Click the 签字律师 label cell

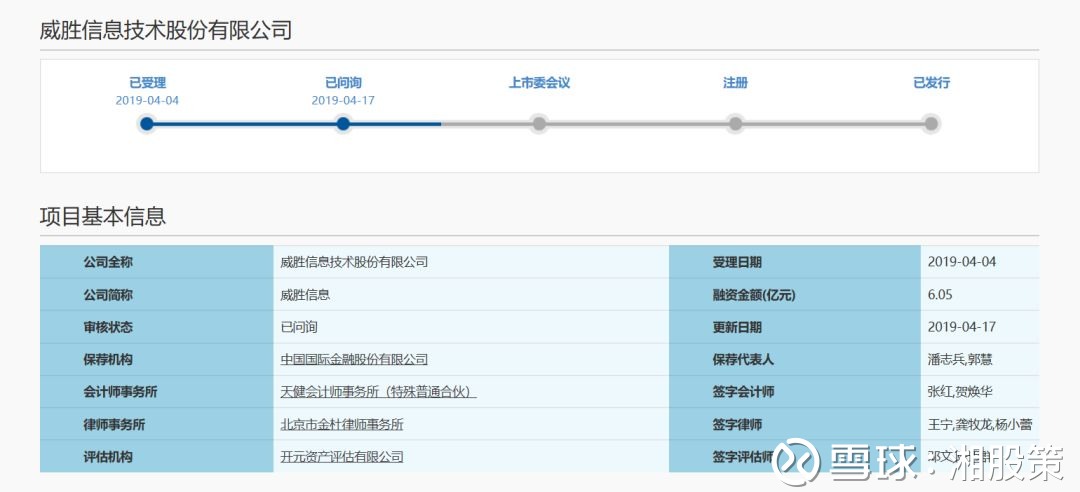coord(795,424)
